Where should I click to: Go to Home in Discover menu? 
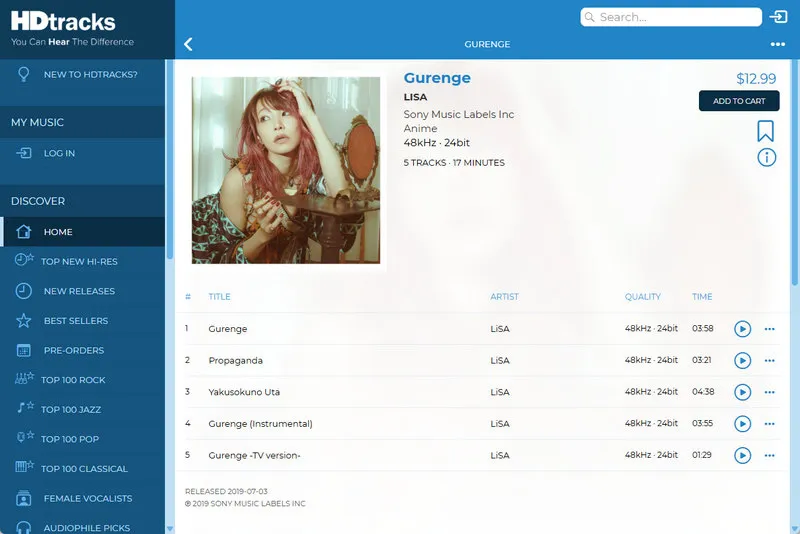pyautogui.click(x=83, y=232)
